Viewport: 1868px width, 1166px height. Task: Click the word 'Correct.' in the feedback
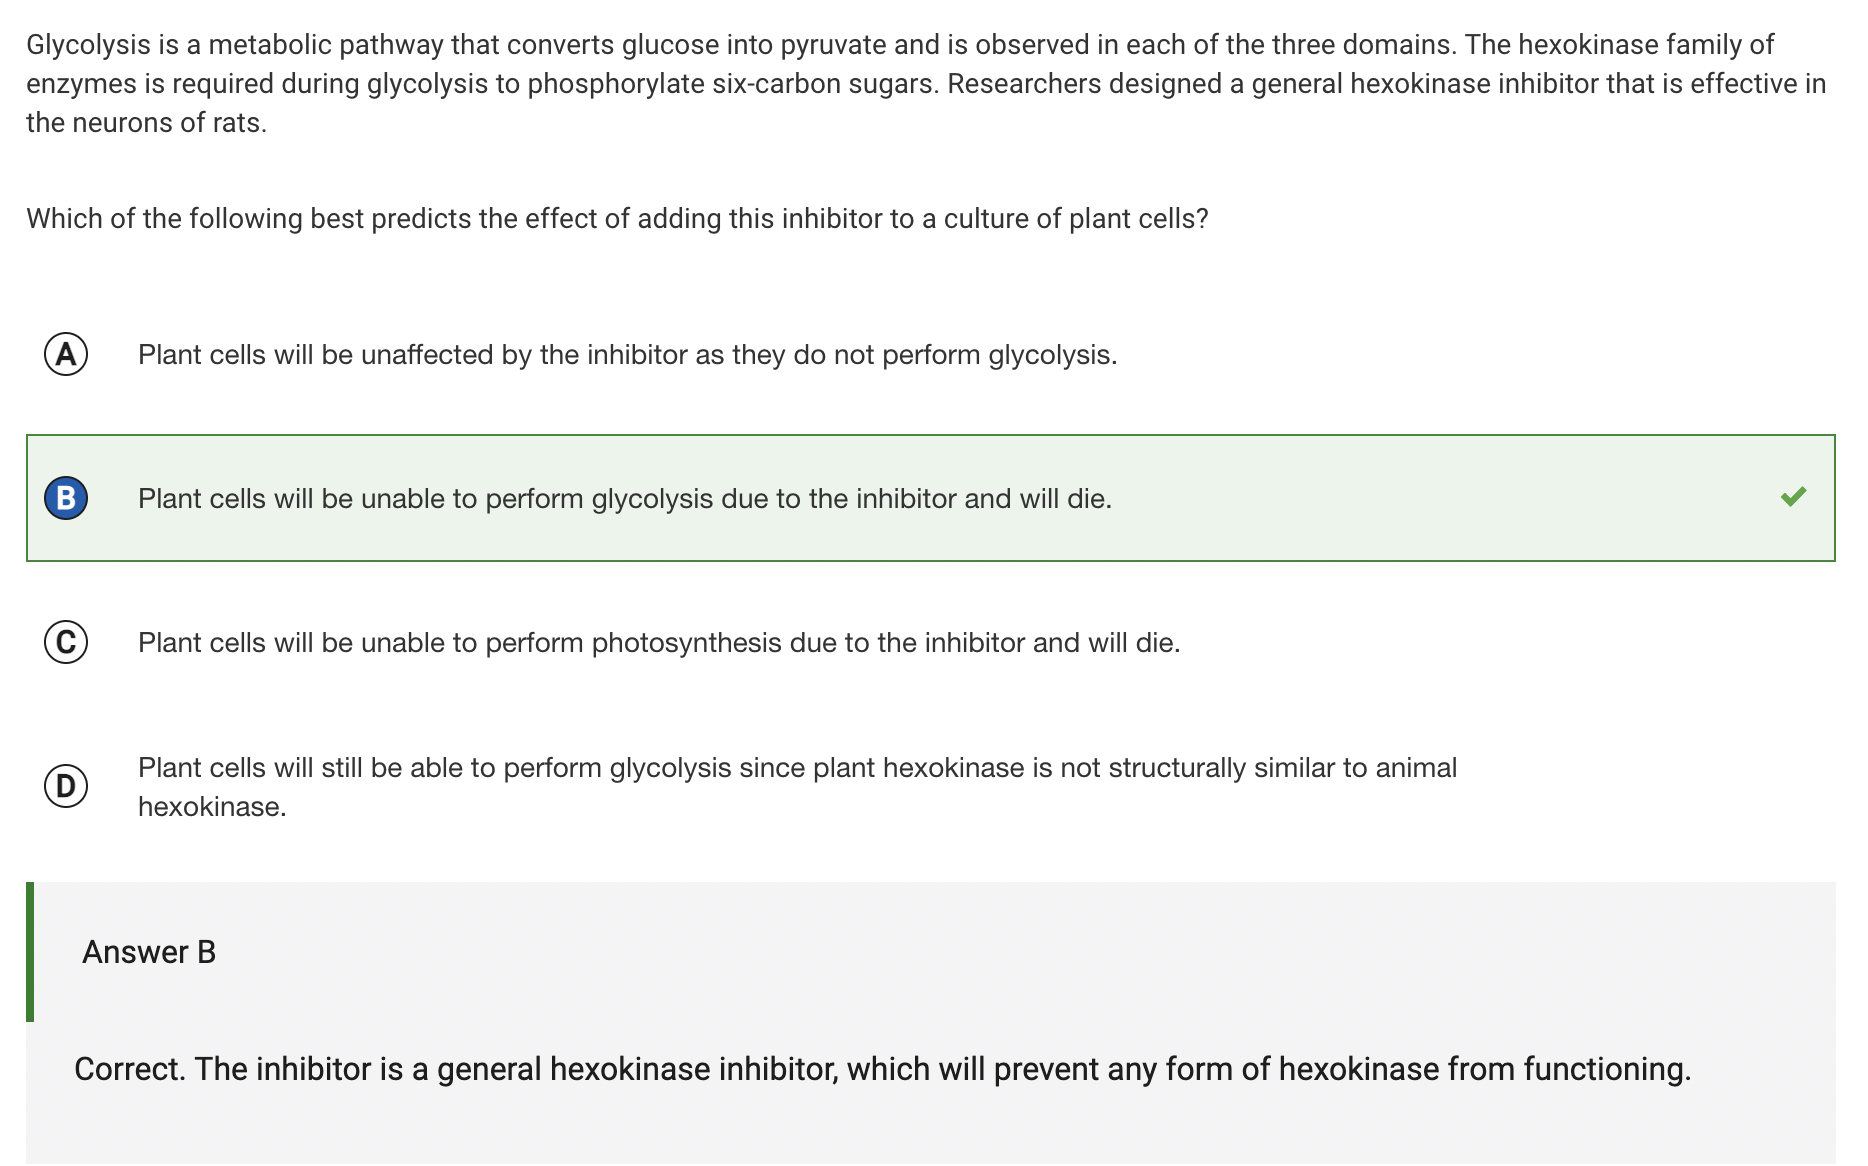coord(130,1069)
